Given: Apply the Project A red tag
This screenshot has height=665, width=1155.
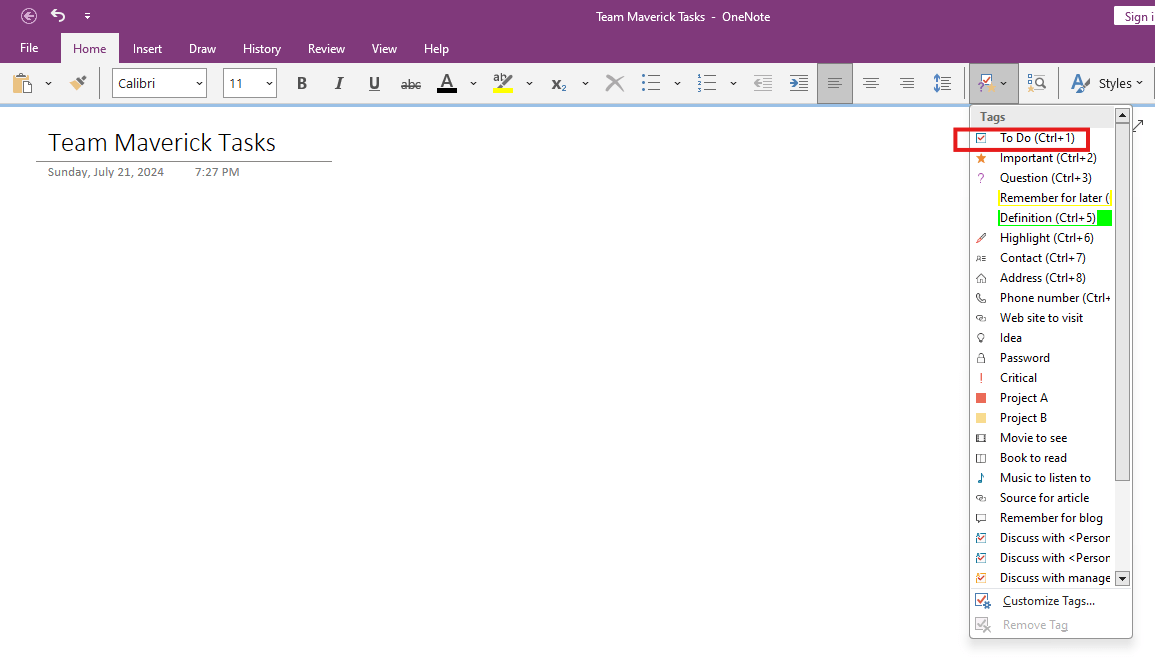Looking at the screenshot, I should 1042,398.
